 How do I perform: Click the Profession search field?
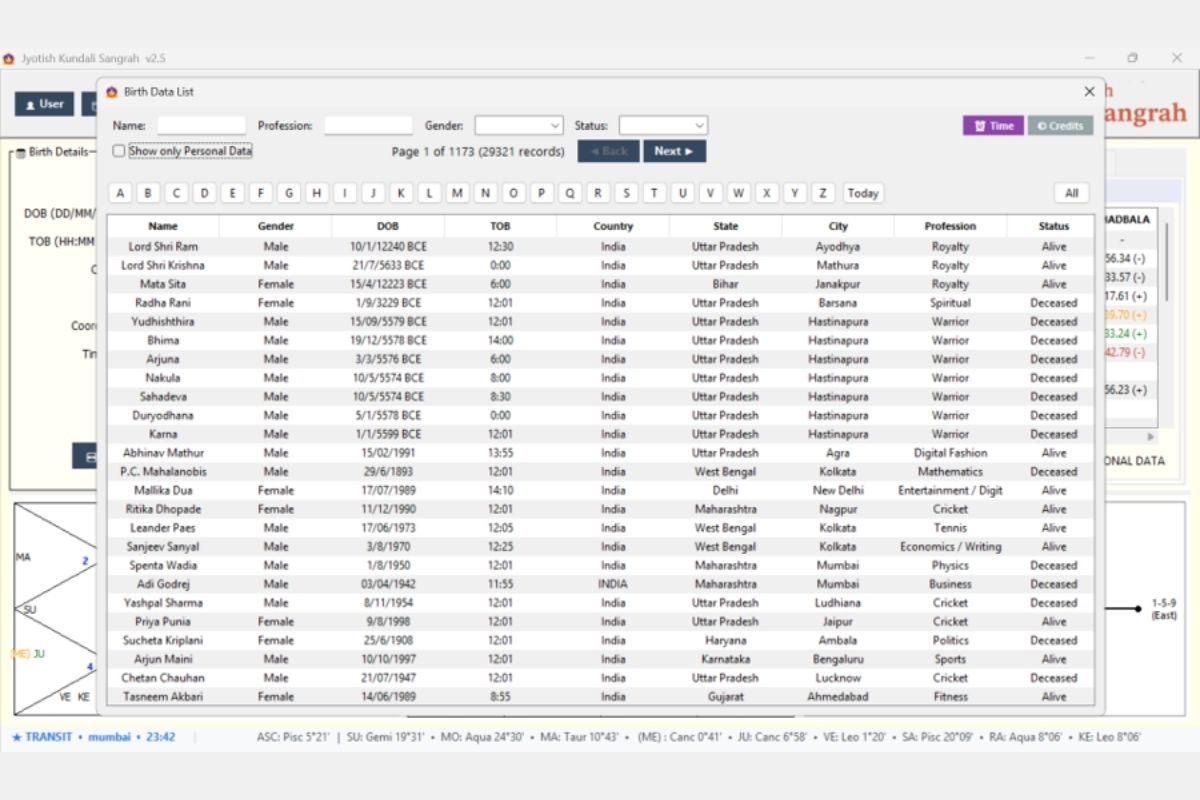368,126
